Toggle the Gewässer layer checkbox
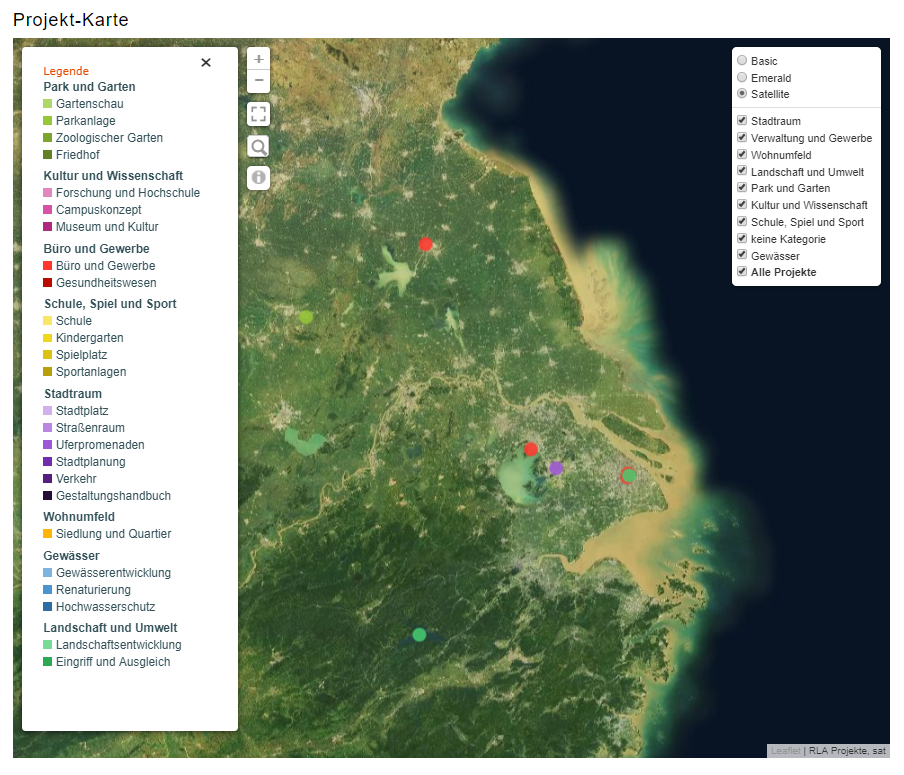The height and width of the screenshot is (775, 904). (742, 255)
